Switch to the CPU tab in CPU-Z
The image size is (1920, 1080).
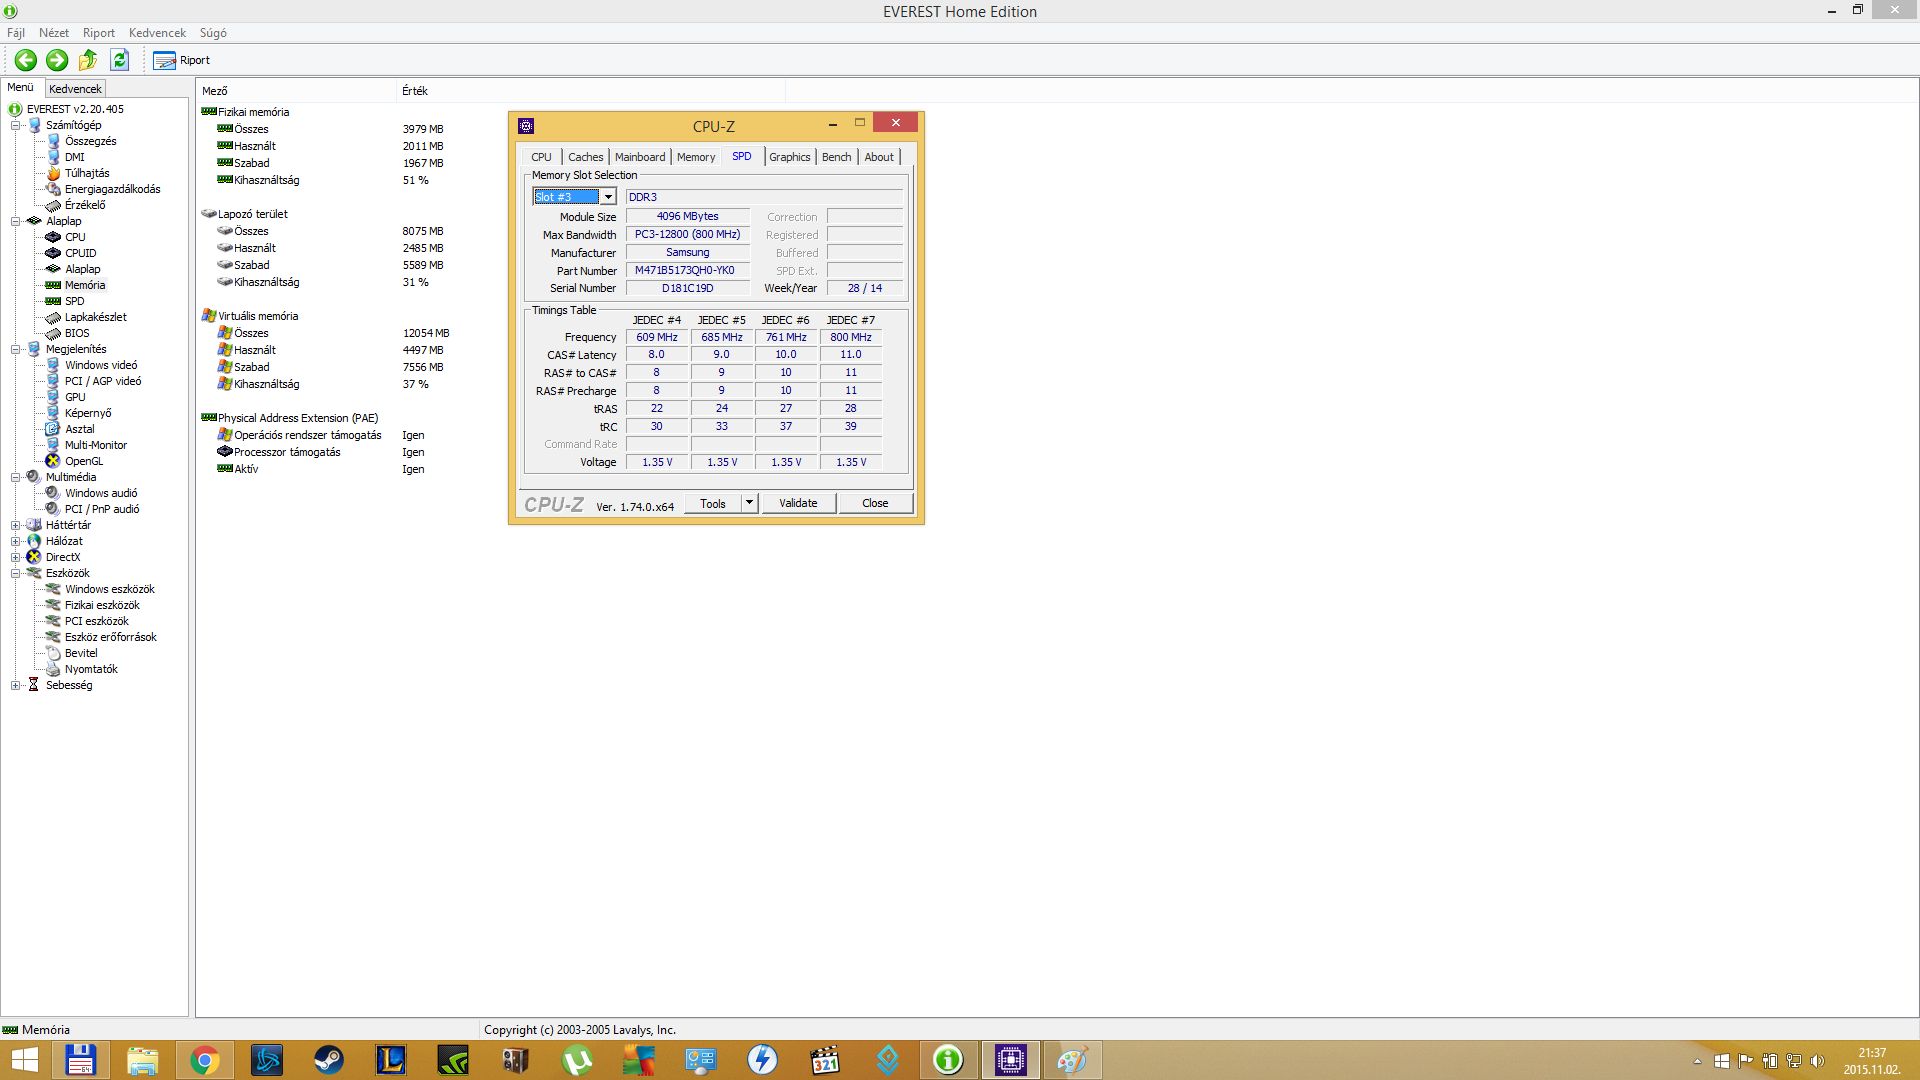point(541,157)
